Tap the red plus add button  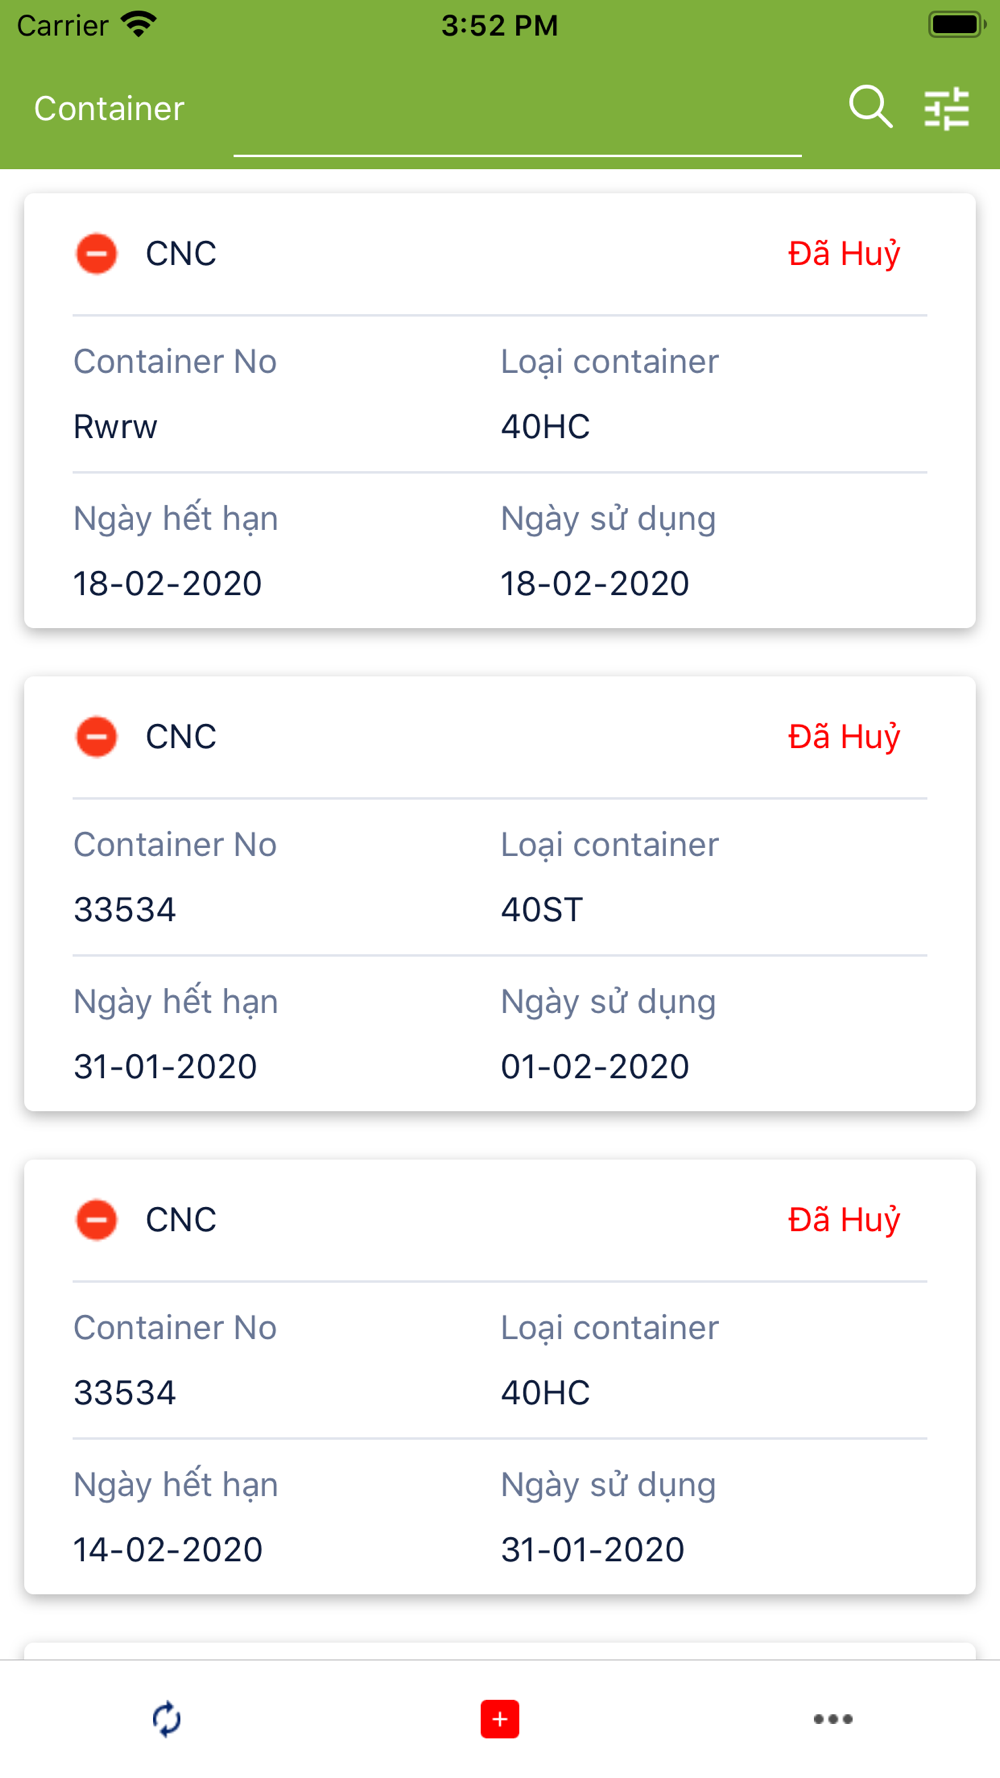tap(500, 1719)
